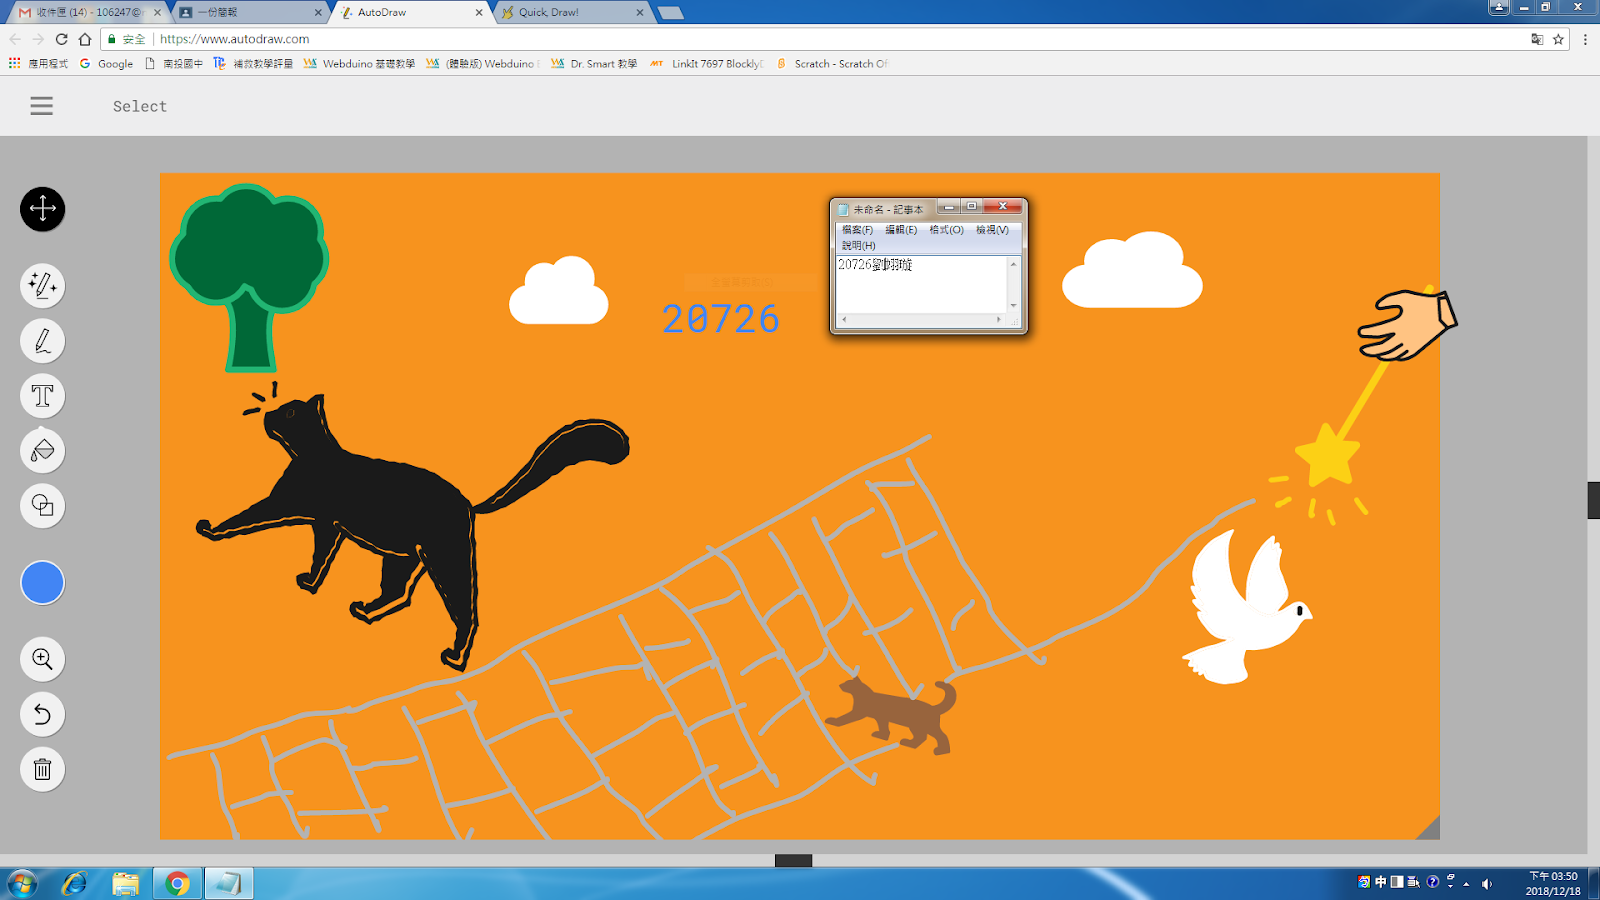This screenshot has width=1600, height=900.
Task: Open Notepad 格式(O) menu
Action: (x=946, y=230)
